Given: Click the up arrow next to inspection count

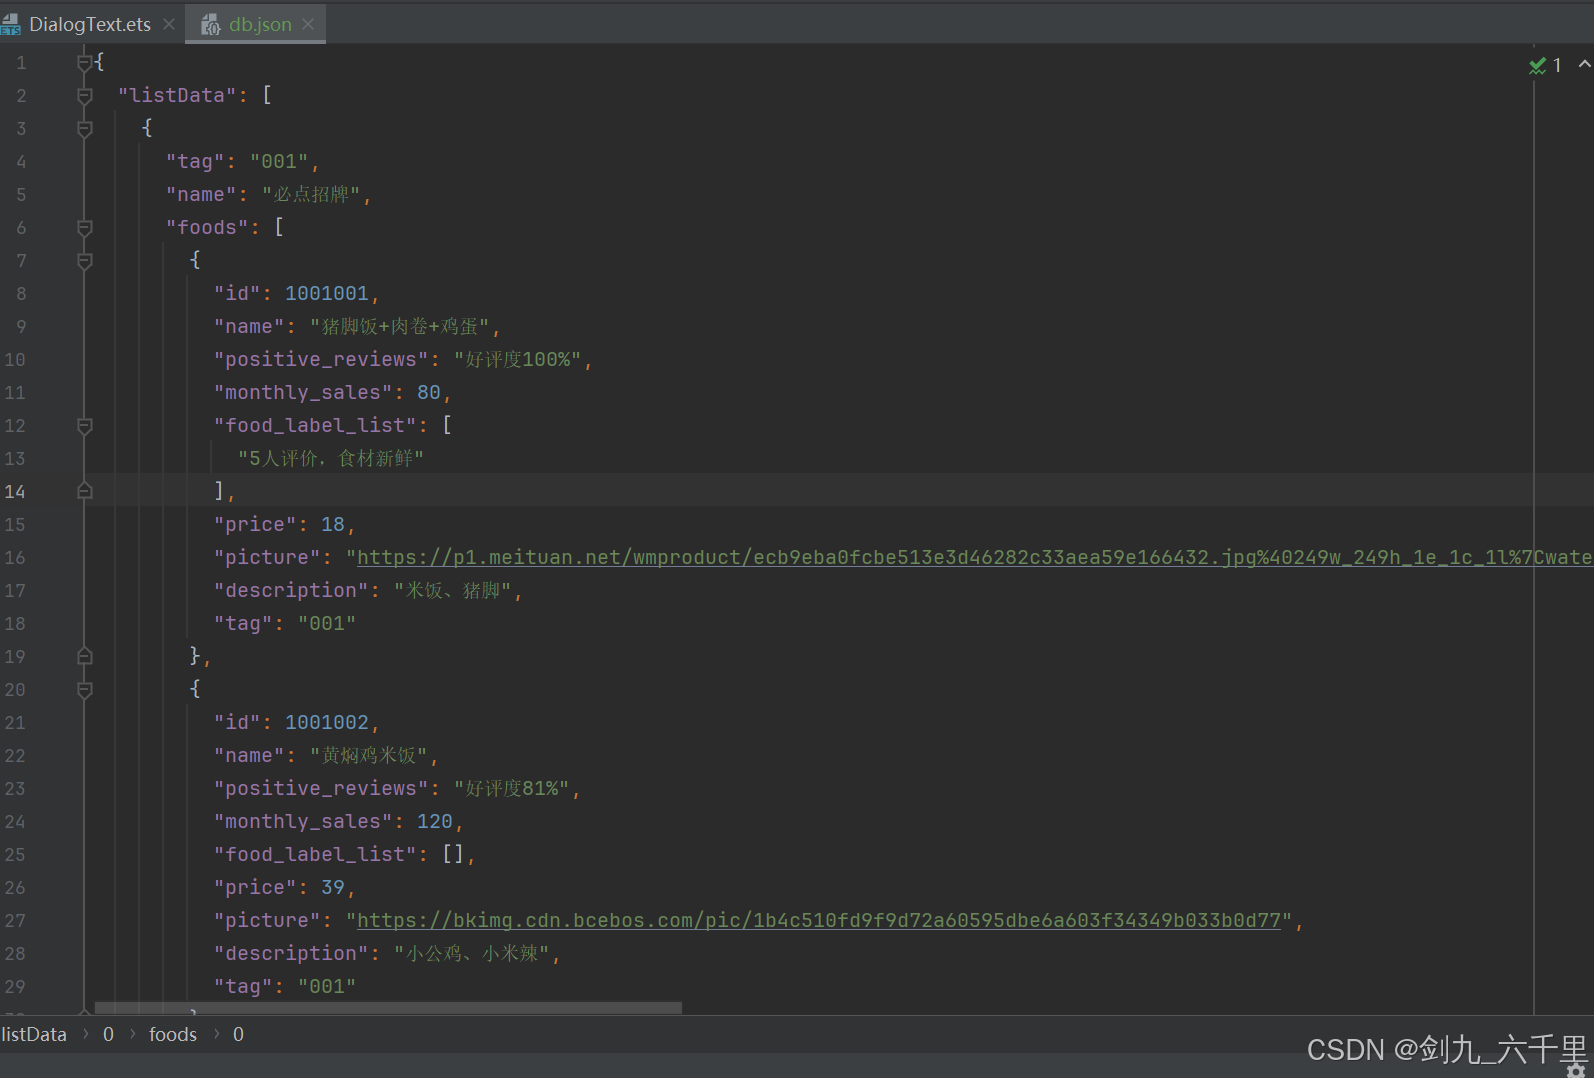Looking at the screenshot, I should click(x=1584, y=64).
